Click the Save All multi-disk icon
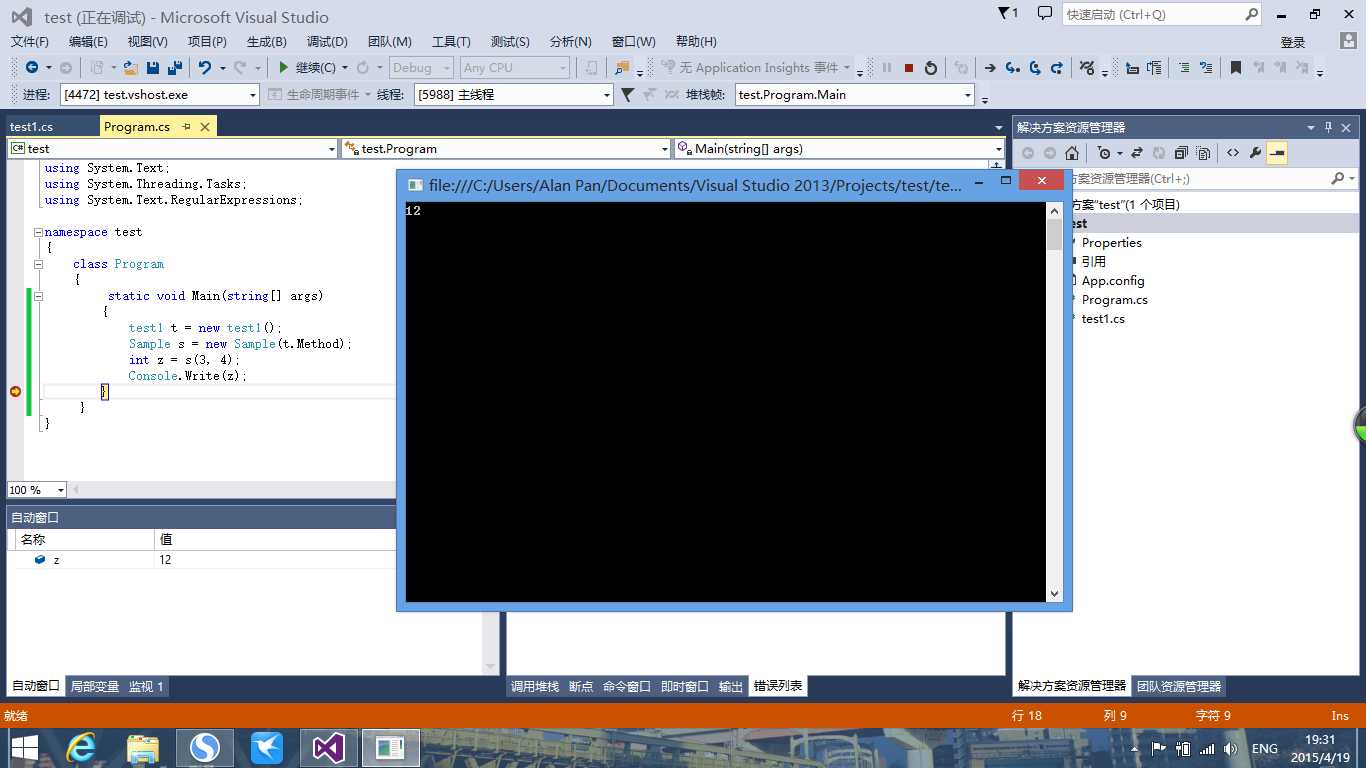The height and width of the screenshot is (768, 1366). pyautogui.click(x=175, y=68)
